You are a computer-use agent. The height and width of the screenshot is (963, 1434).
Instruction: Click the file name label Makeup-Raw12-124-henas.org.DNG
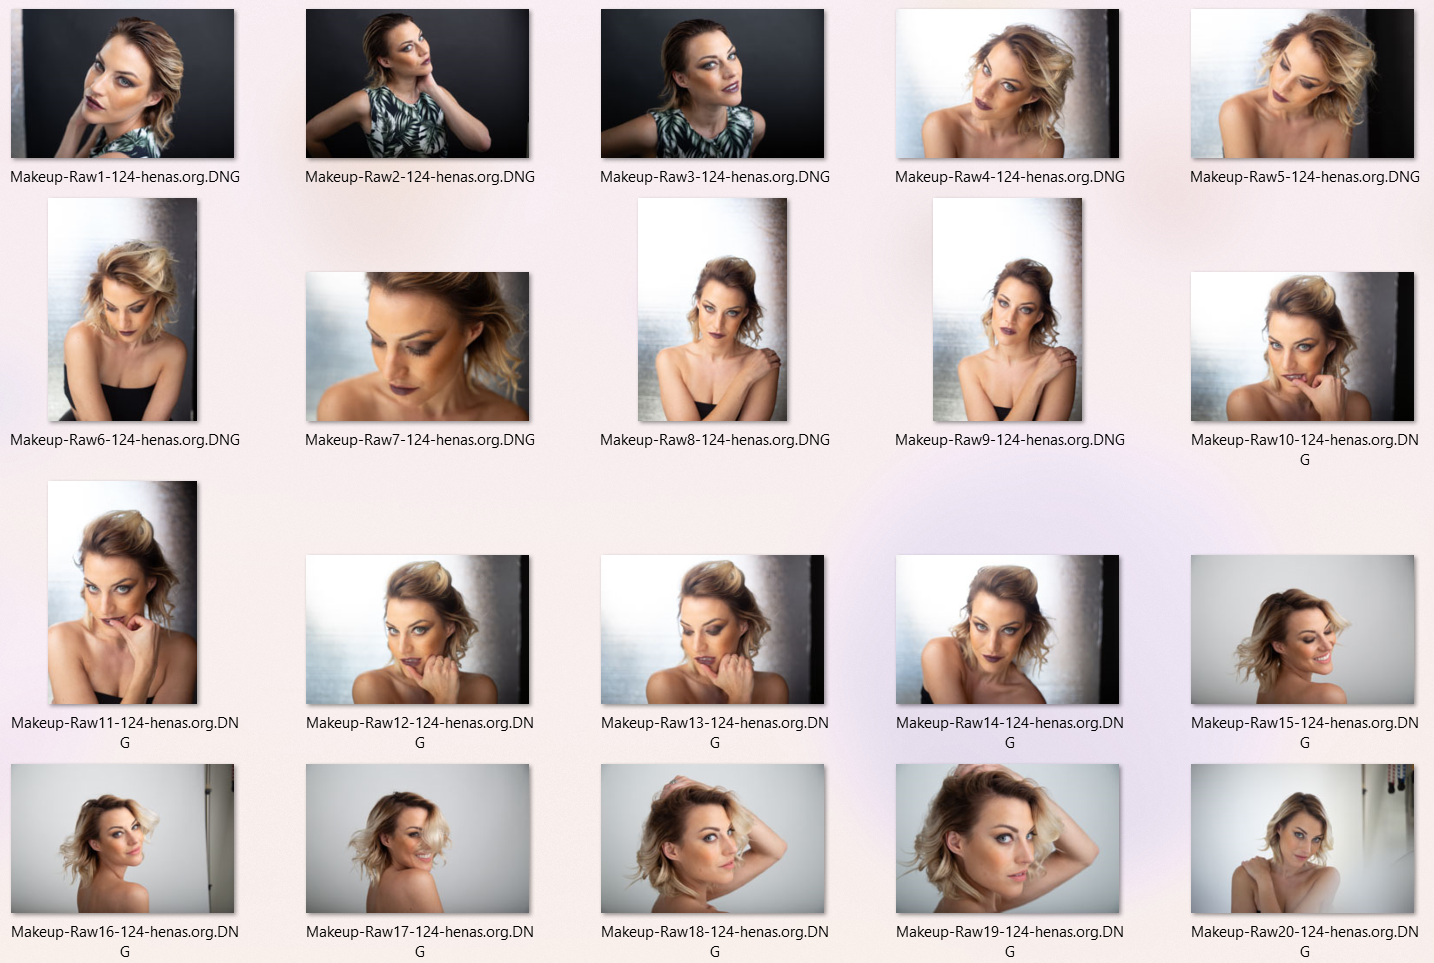click(420, 733)
